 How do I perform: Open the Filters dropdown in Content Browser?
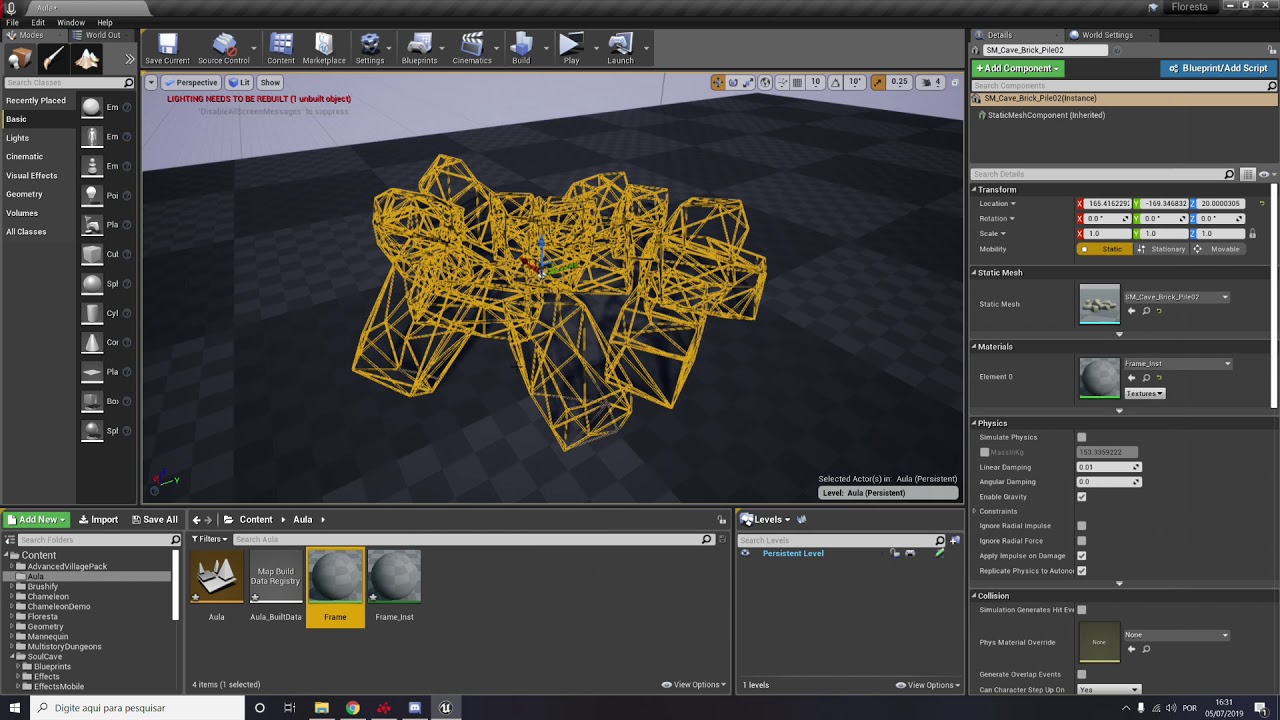pos(210,539)
